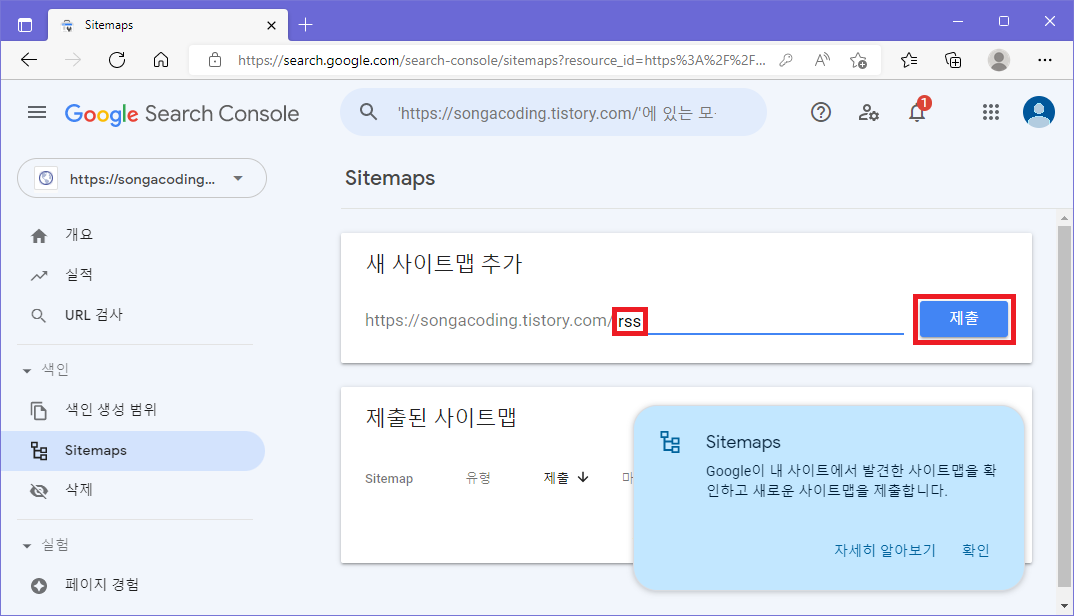Click the page vertical scrollbar

click(1064, 404)
